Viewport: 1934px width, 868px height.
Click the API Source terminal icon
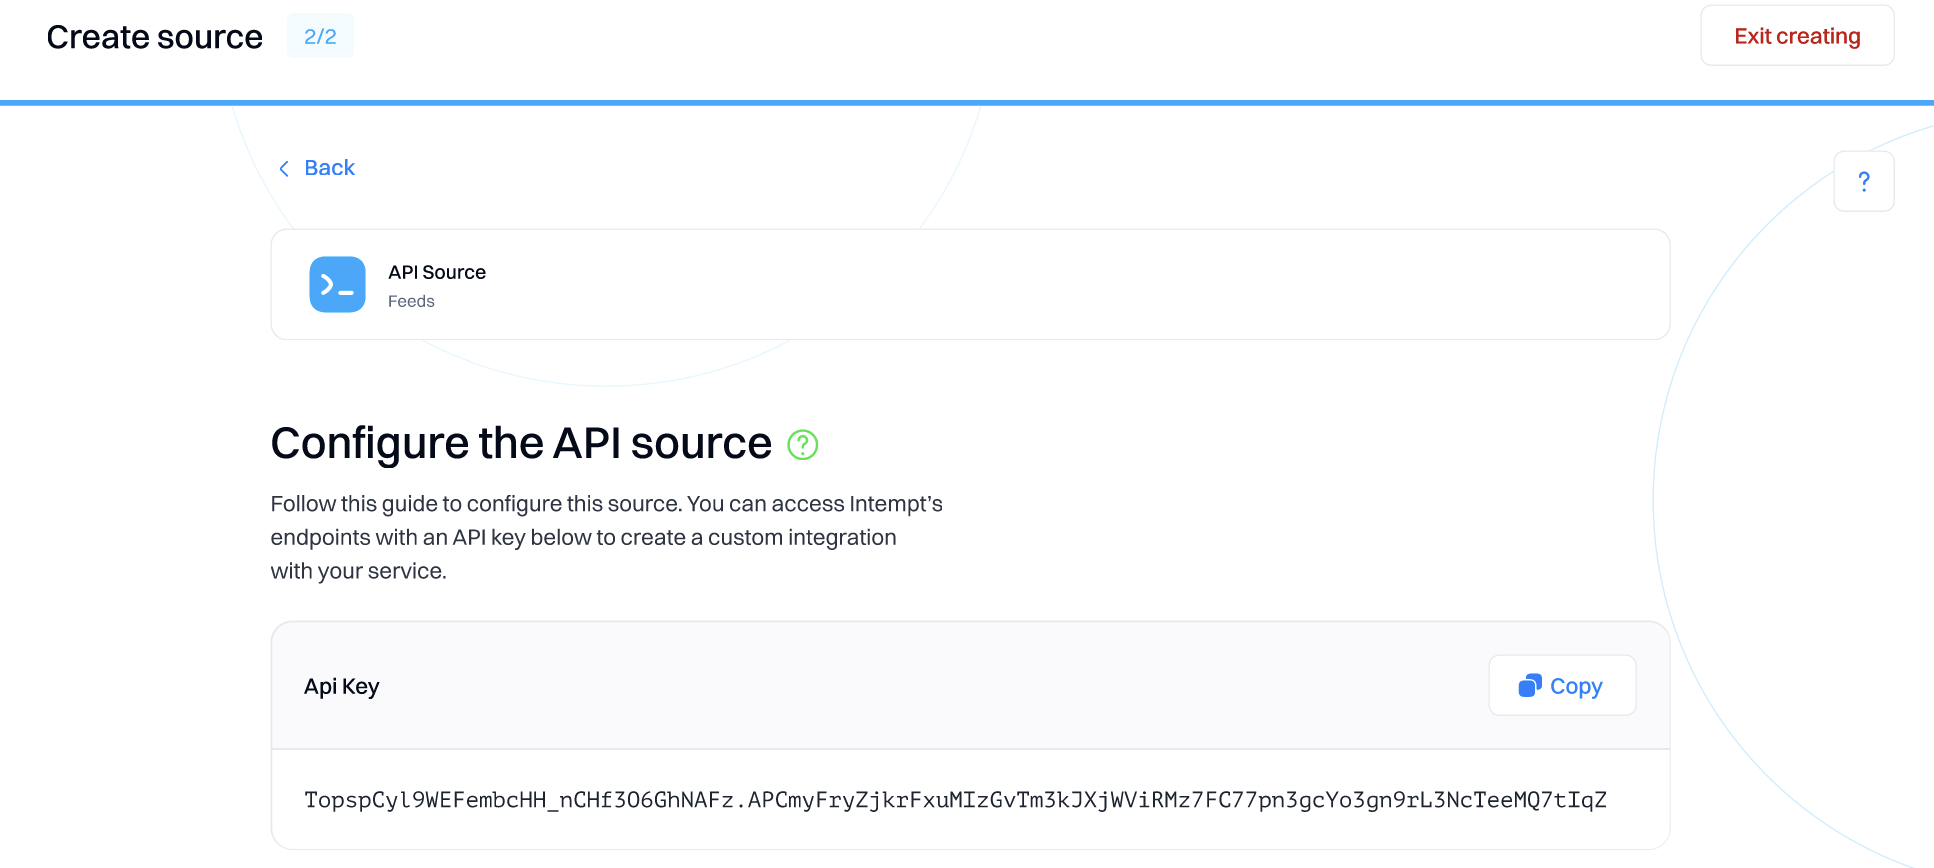[337, 284]
